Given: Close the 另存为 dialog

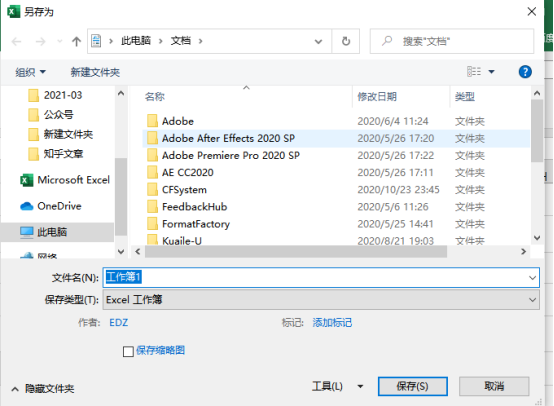Looking at the screenshot, I should 531,11.
